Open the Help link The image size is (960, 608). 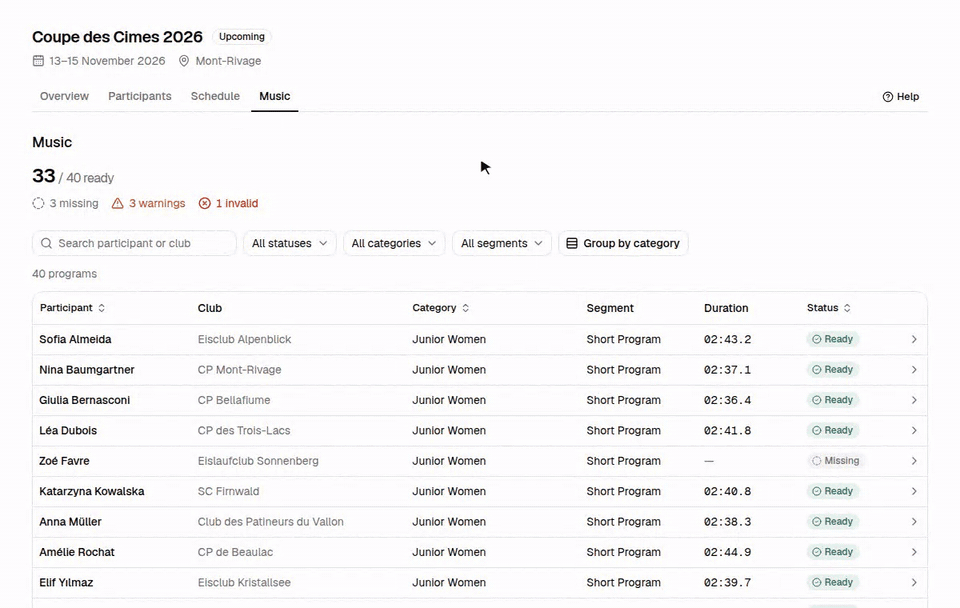pyautogui.click(x=901, y=97)
